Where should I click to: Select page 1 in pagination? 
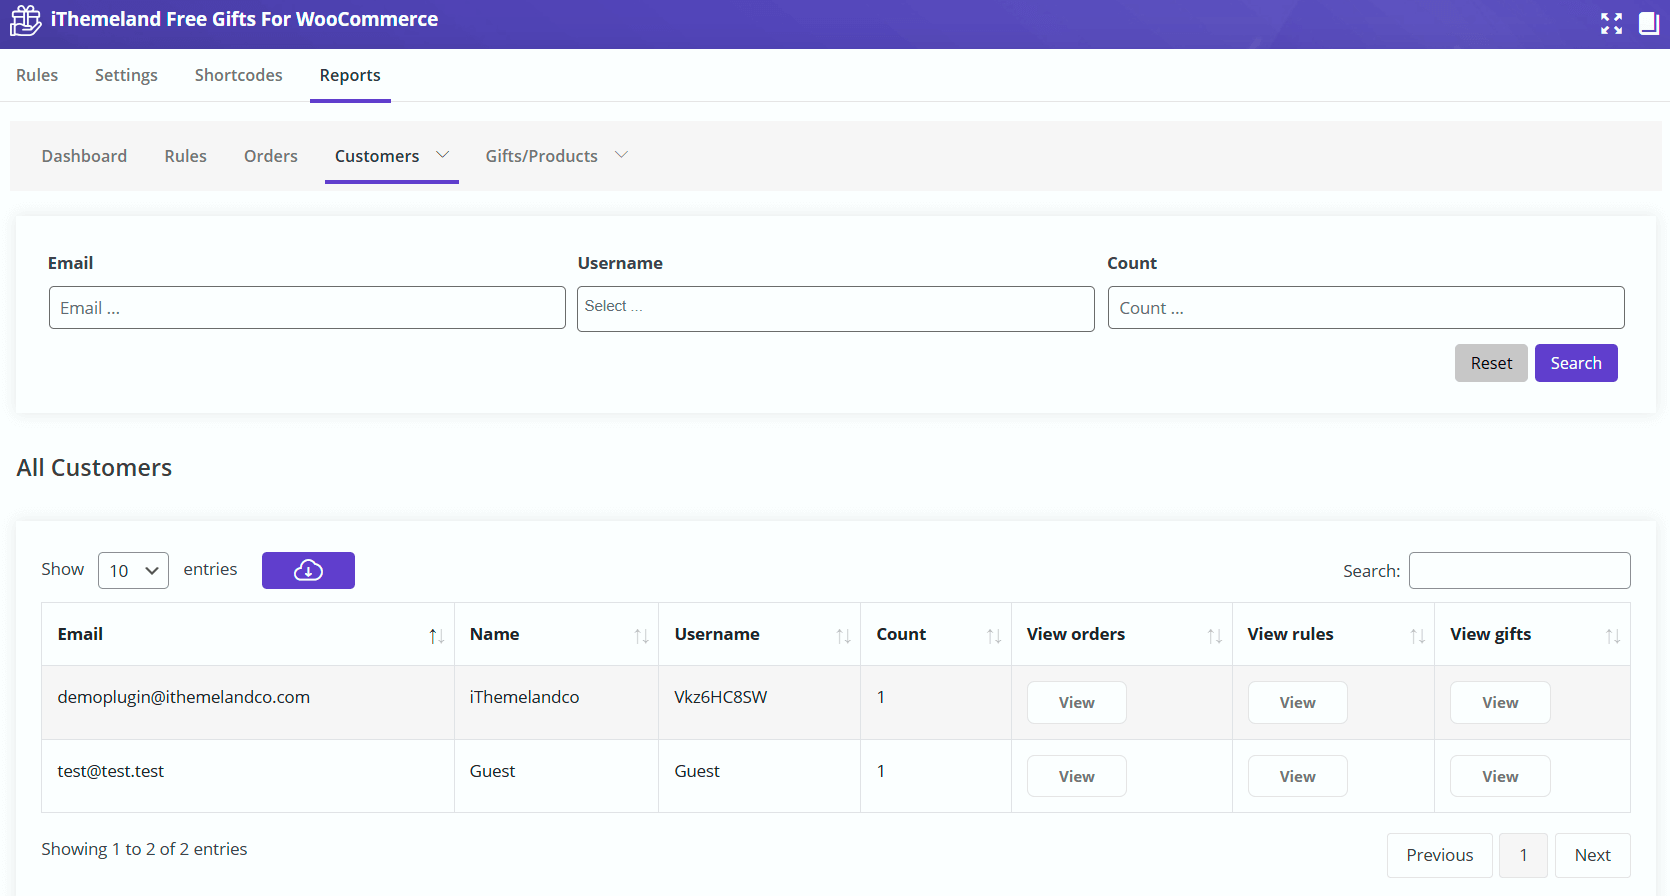click(x=1524, y=855)
